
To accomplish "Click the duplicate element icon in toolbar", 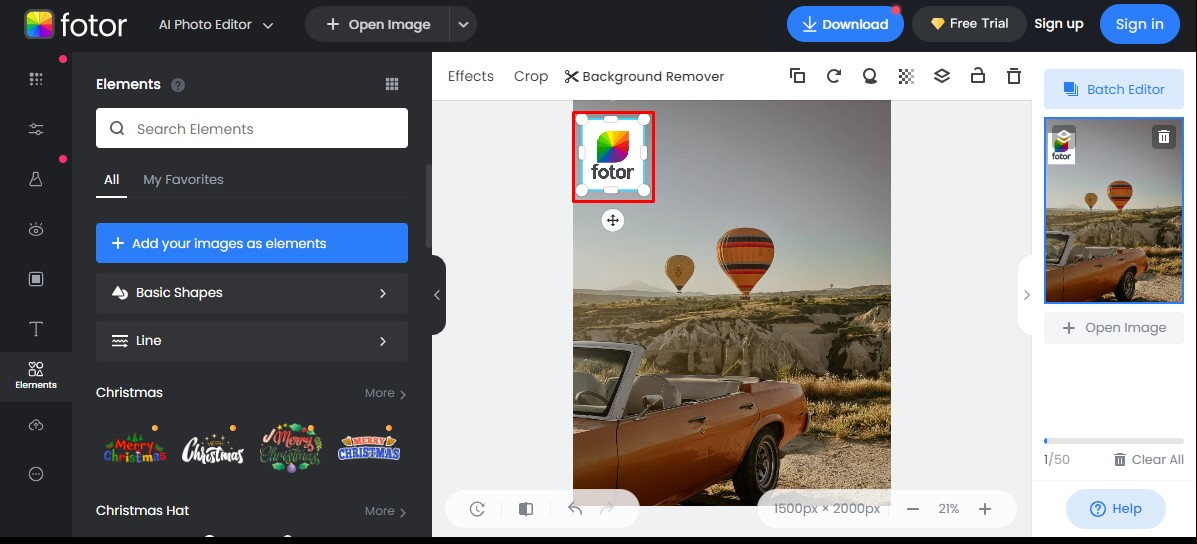I will tap(797, 76).
